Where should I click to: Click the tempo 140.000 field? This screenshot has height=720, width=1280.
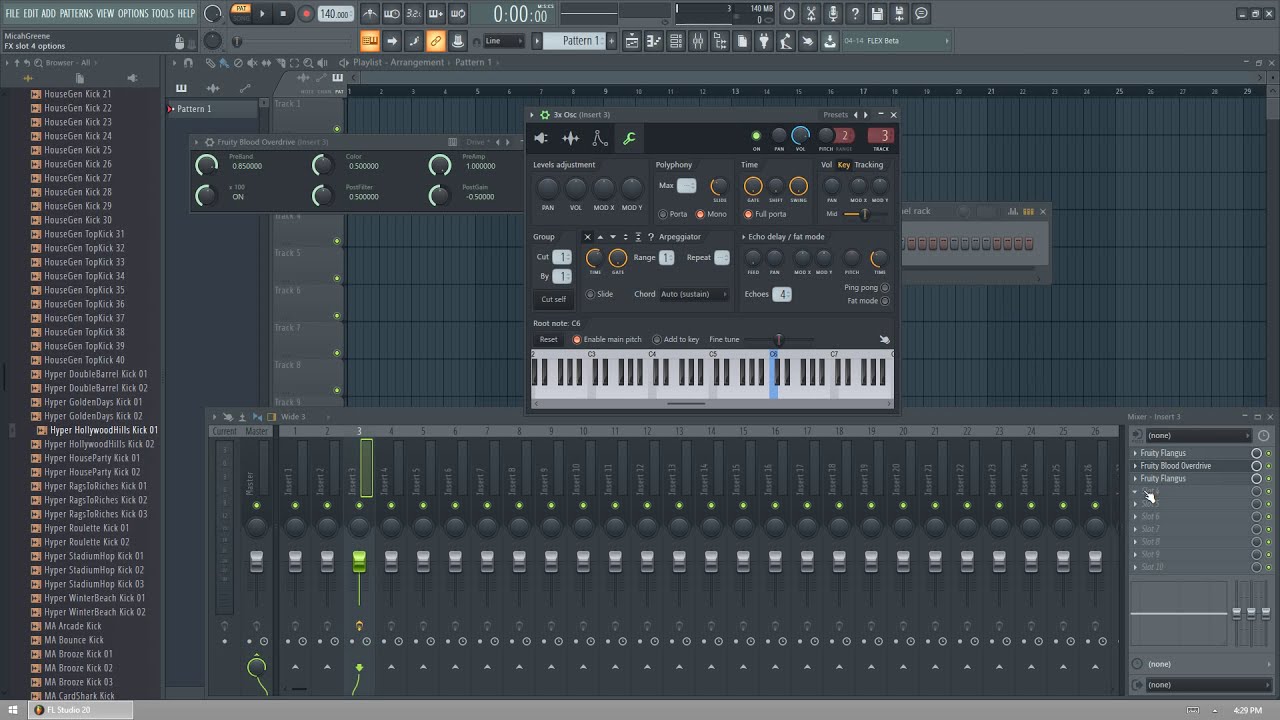point(335,14)
